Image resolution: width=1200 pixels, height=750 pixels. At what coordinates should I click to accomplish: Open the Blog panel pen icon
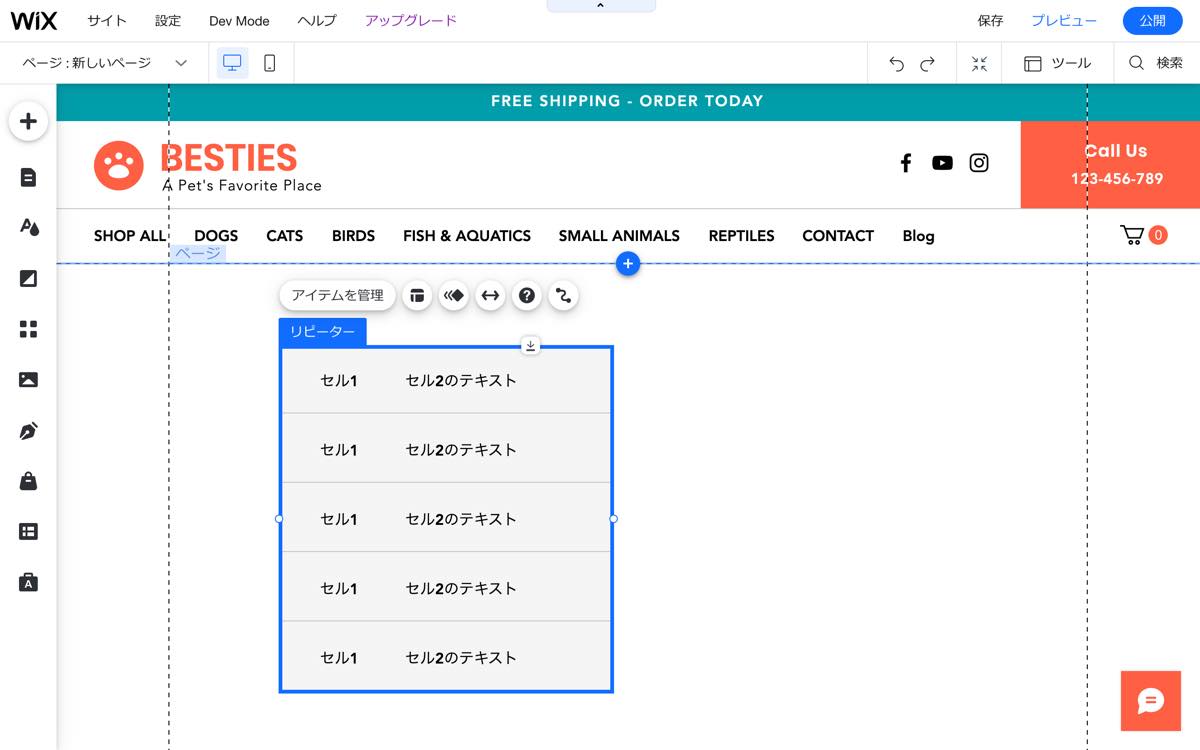(x=28, y=430)
